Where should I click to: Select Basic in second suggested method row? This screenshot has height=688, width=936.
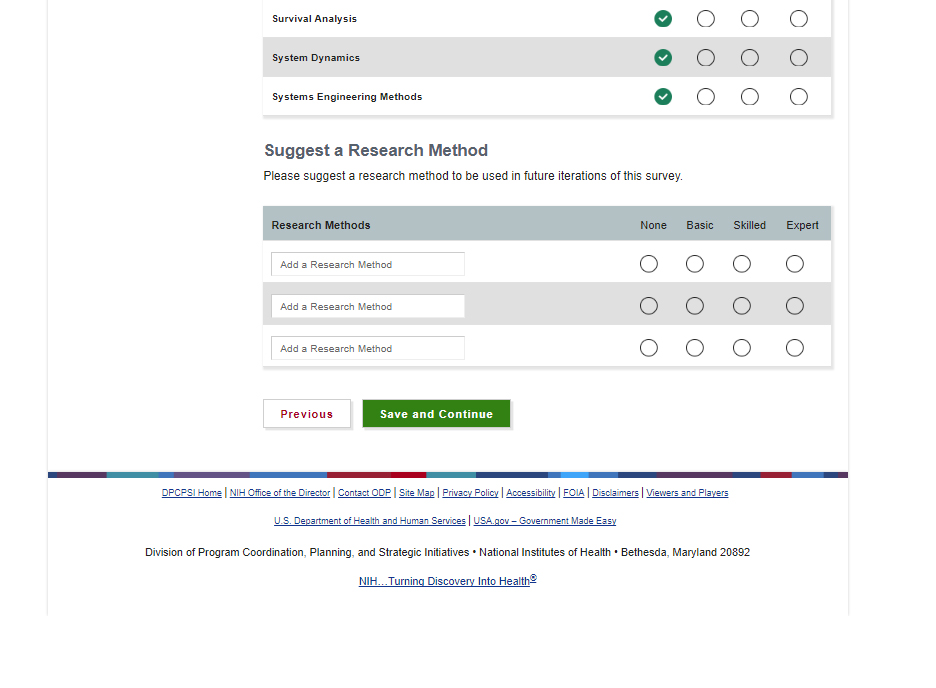click(x=695, y=306)
